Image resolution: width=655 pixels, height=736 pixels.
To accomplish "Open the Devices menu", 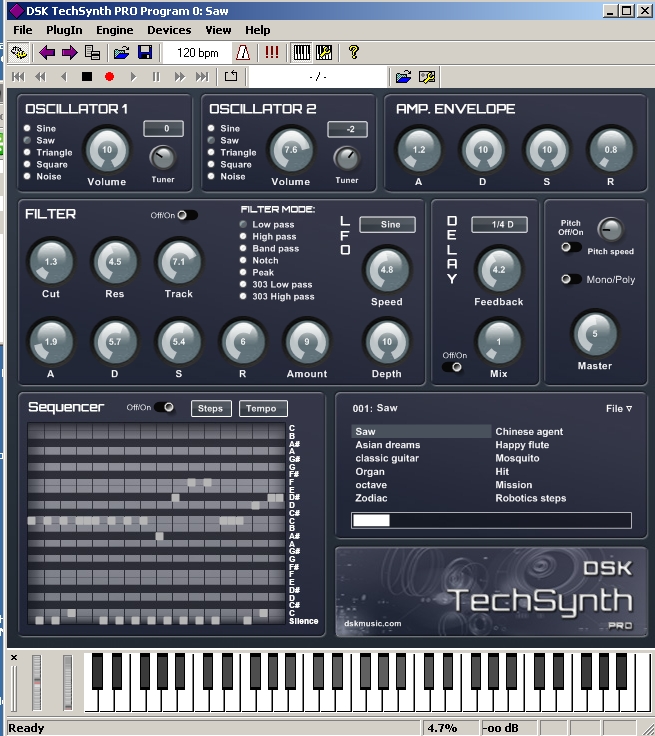I will pos(169,30).
